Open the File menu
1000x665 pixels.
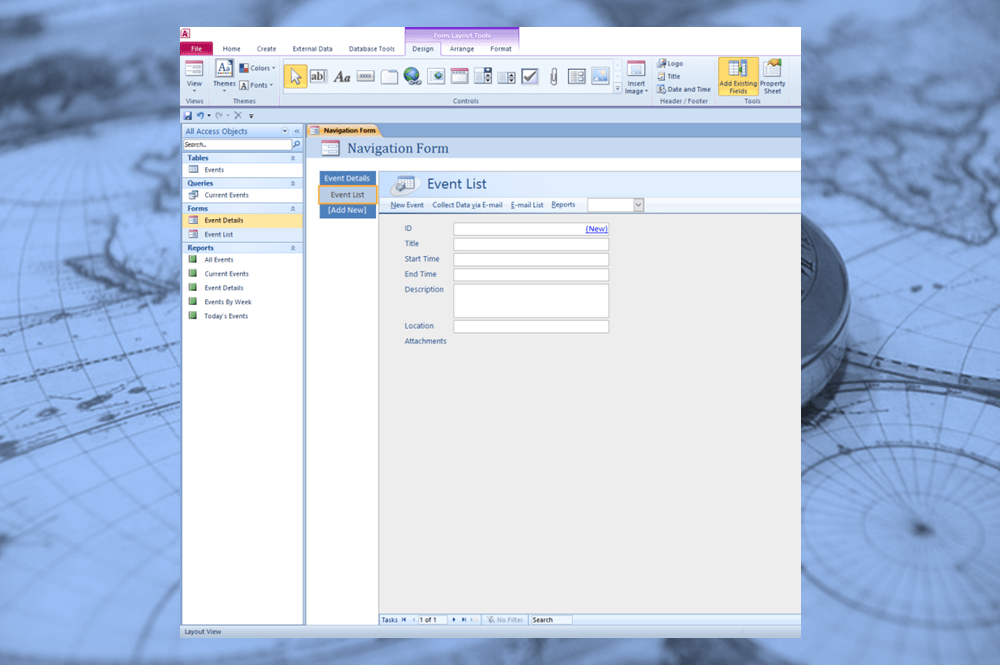coord(196,48)
